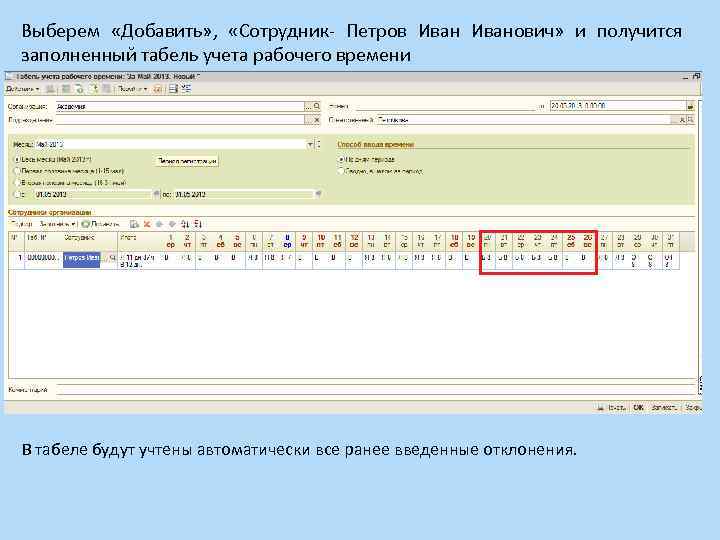Click the ellipsis select button in the Организация field
Viewport: 720px width, 540px height.
coord(308,106)
